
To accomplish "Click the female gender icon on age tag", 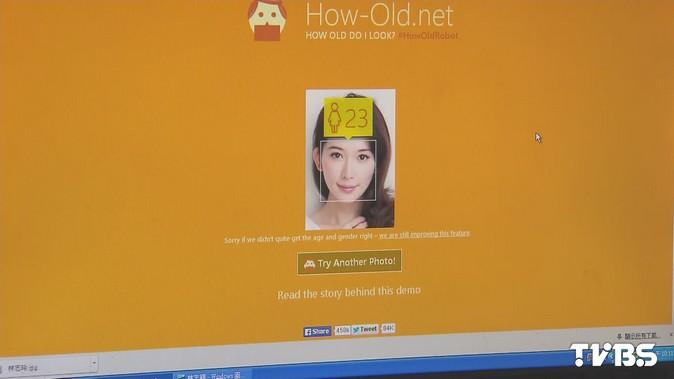I will click(x=334, y=118).
